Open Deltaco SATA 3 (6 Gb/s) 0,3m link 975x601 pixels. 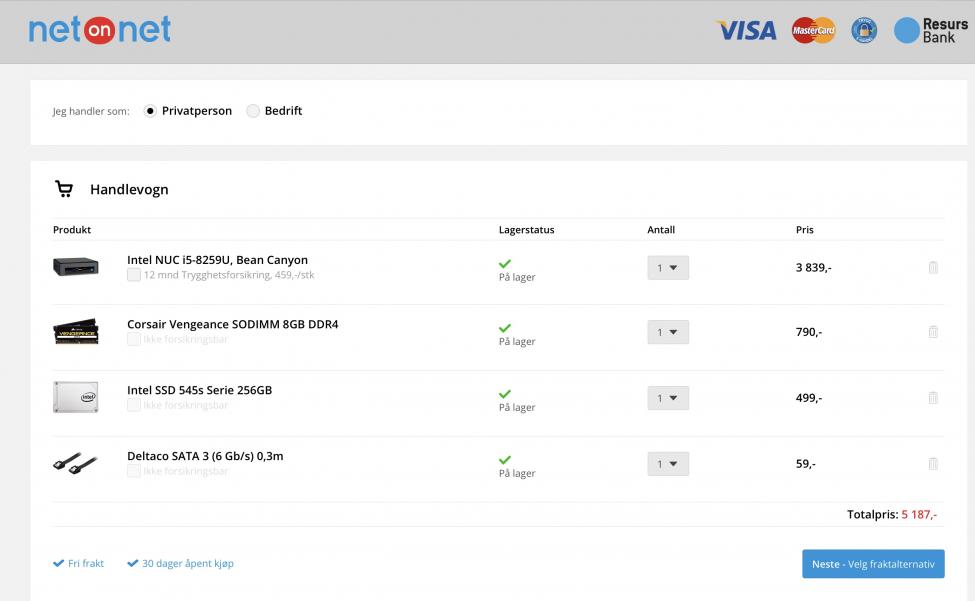pos(205,456)
